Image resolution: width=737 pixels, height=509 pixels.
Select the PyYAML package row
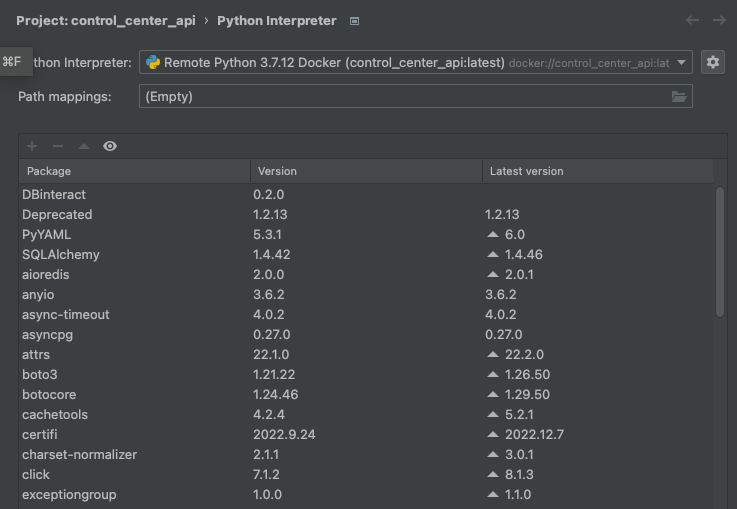[366, 235]
